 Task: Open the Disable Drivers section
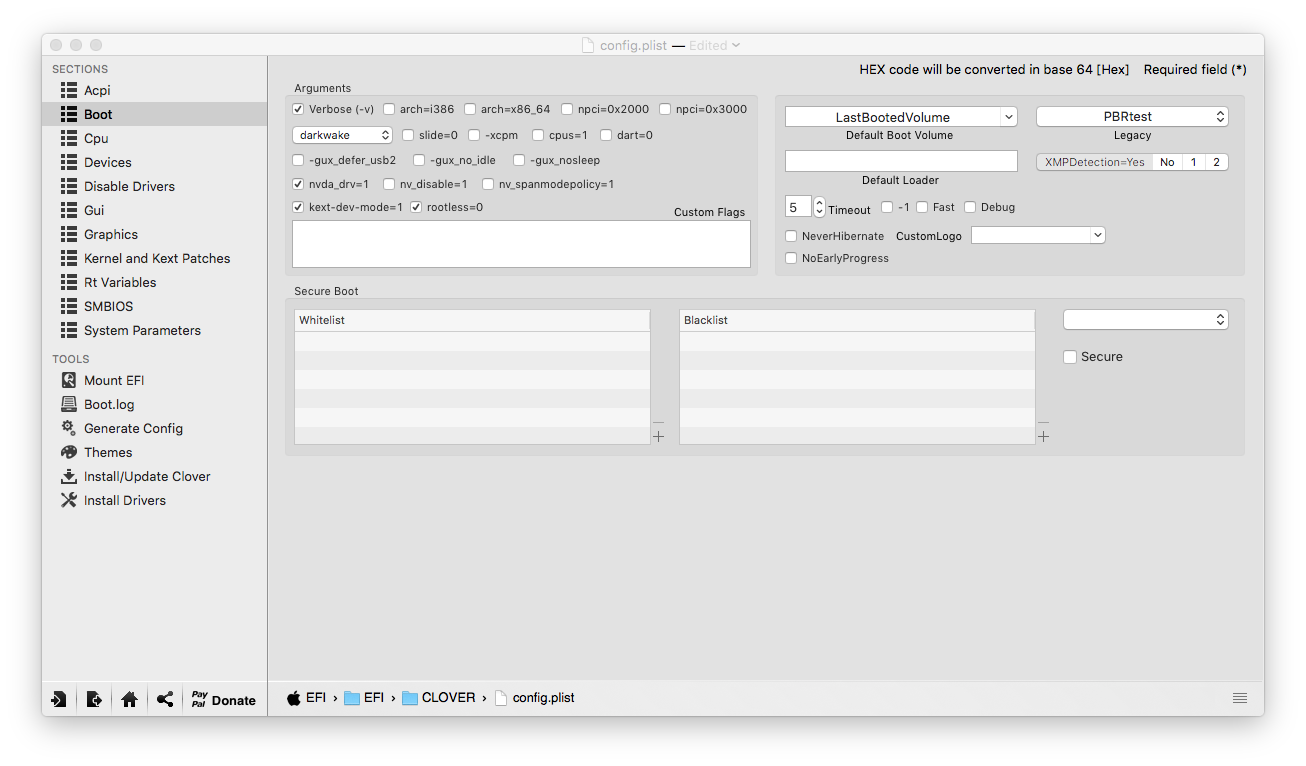coord(154,186)
